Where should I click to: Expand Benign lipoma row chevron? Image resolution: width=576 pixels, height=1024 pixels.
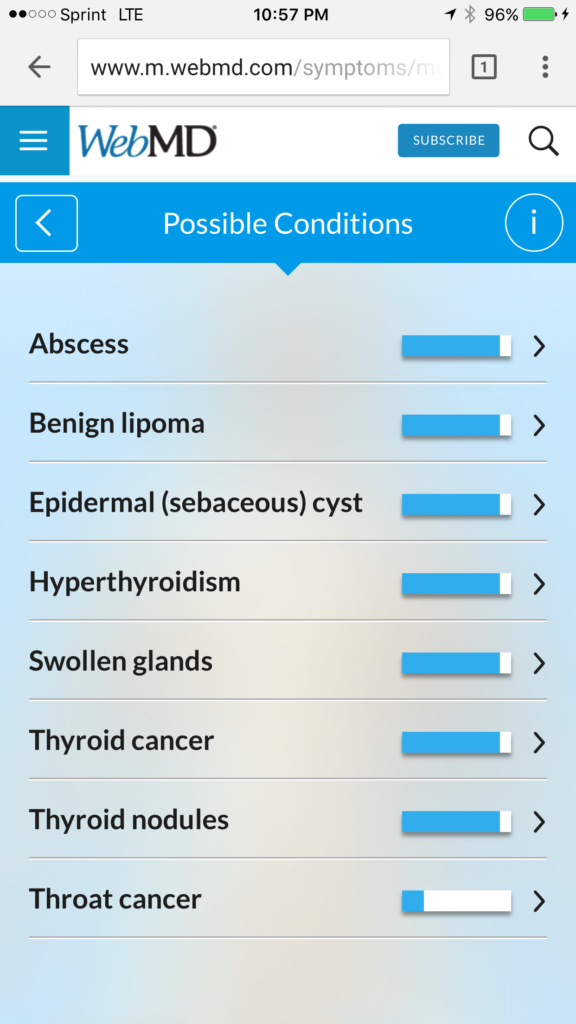539,426
